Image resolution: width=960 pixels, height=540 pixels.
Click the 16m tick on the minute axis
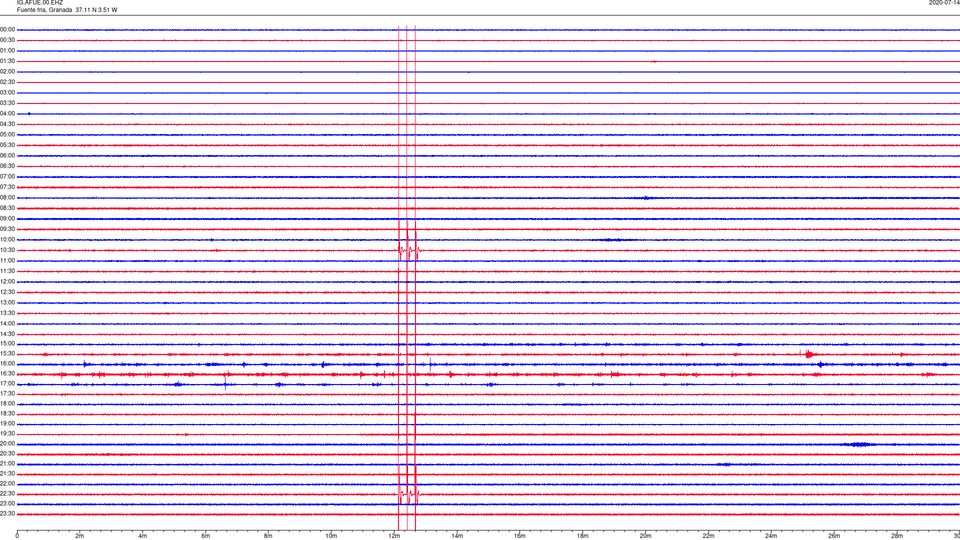coord(520,536)
